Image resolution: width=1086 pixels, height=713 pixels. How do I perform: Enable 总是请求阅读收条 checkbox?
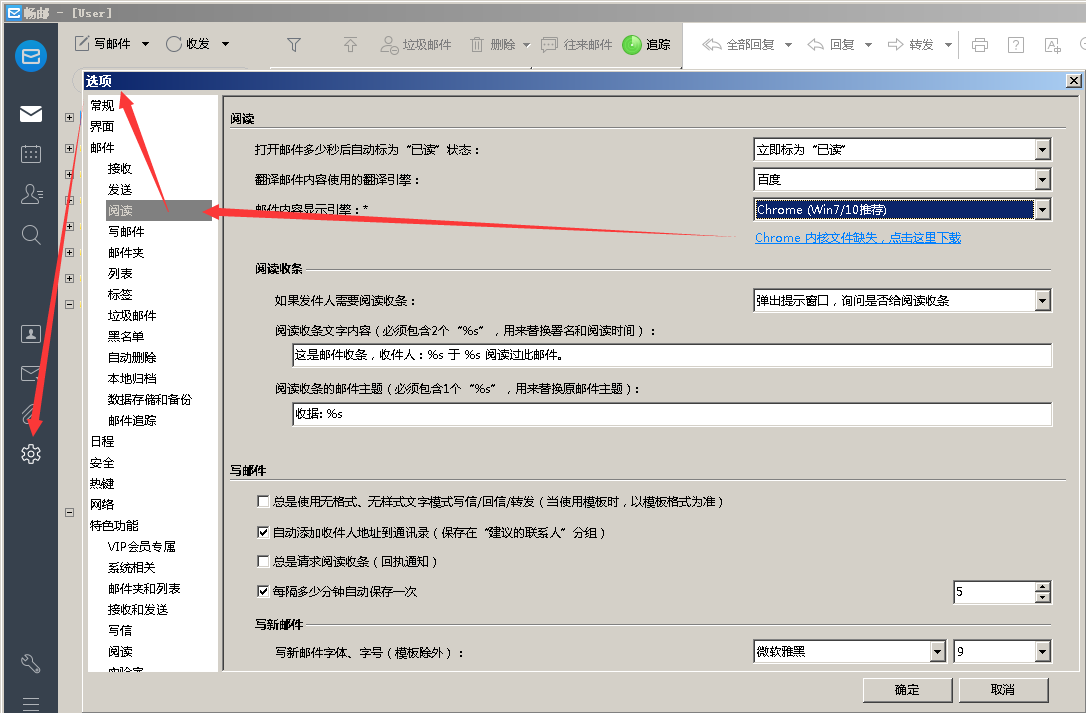263,561
